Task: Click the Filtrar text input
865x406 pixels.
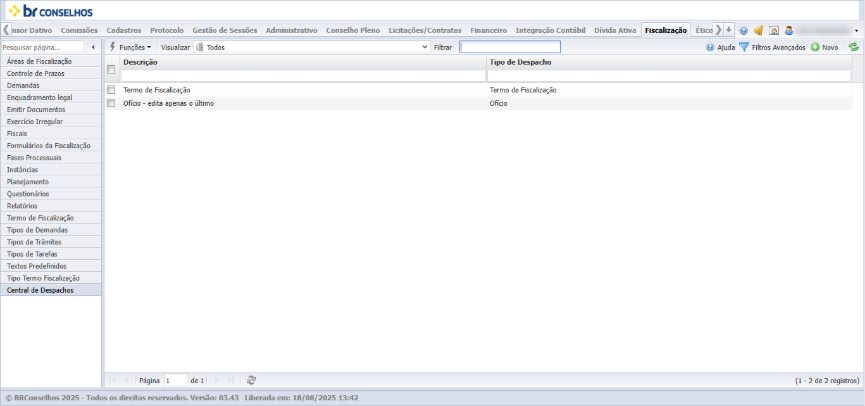Action: coord(510,47)
